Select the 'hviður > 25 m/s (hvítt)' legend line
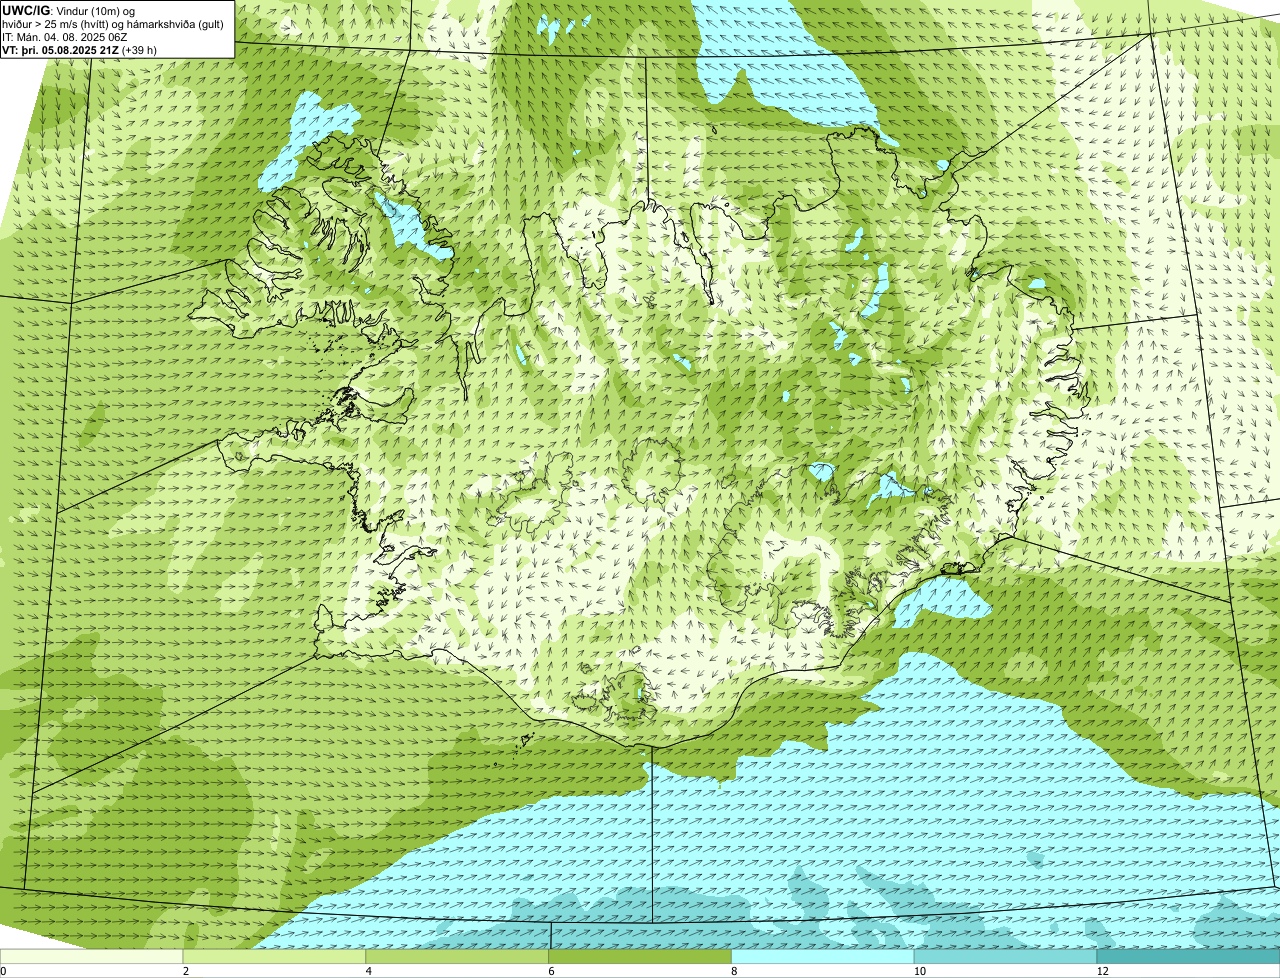1280x978 pixels. tap(112, 23)
